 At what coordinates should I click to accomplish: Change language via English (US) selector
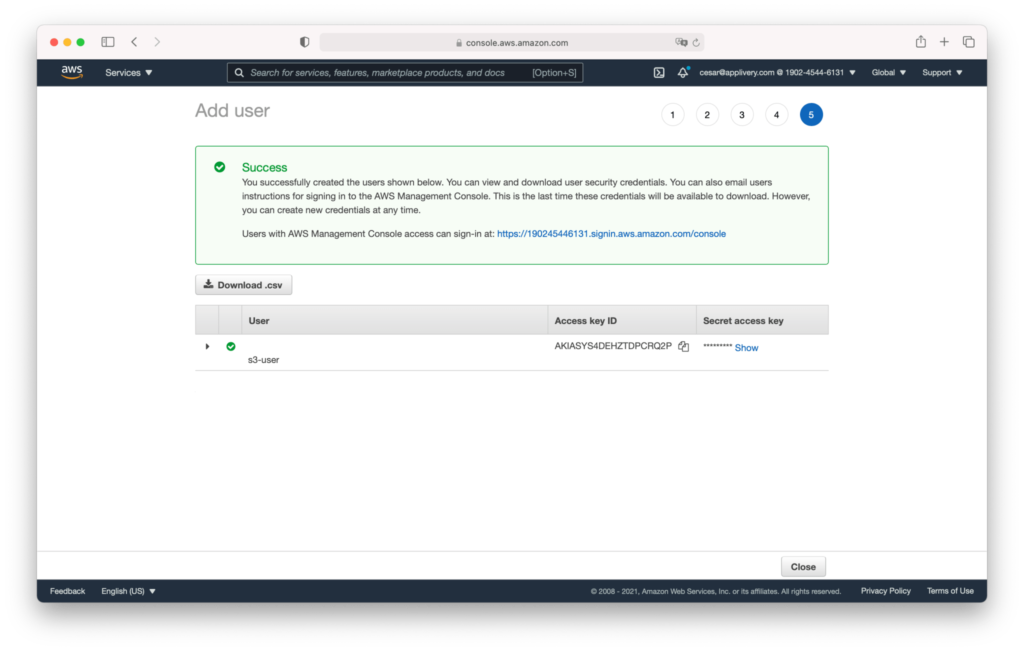coord(128,590)
